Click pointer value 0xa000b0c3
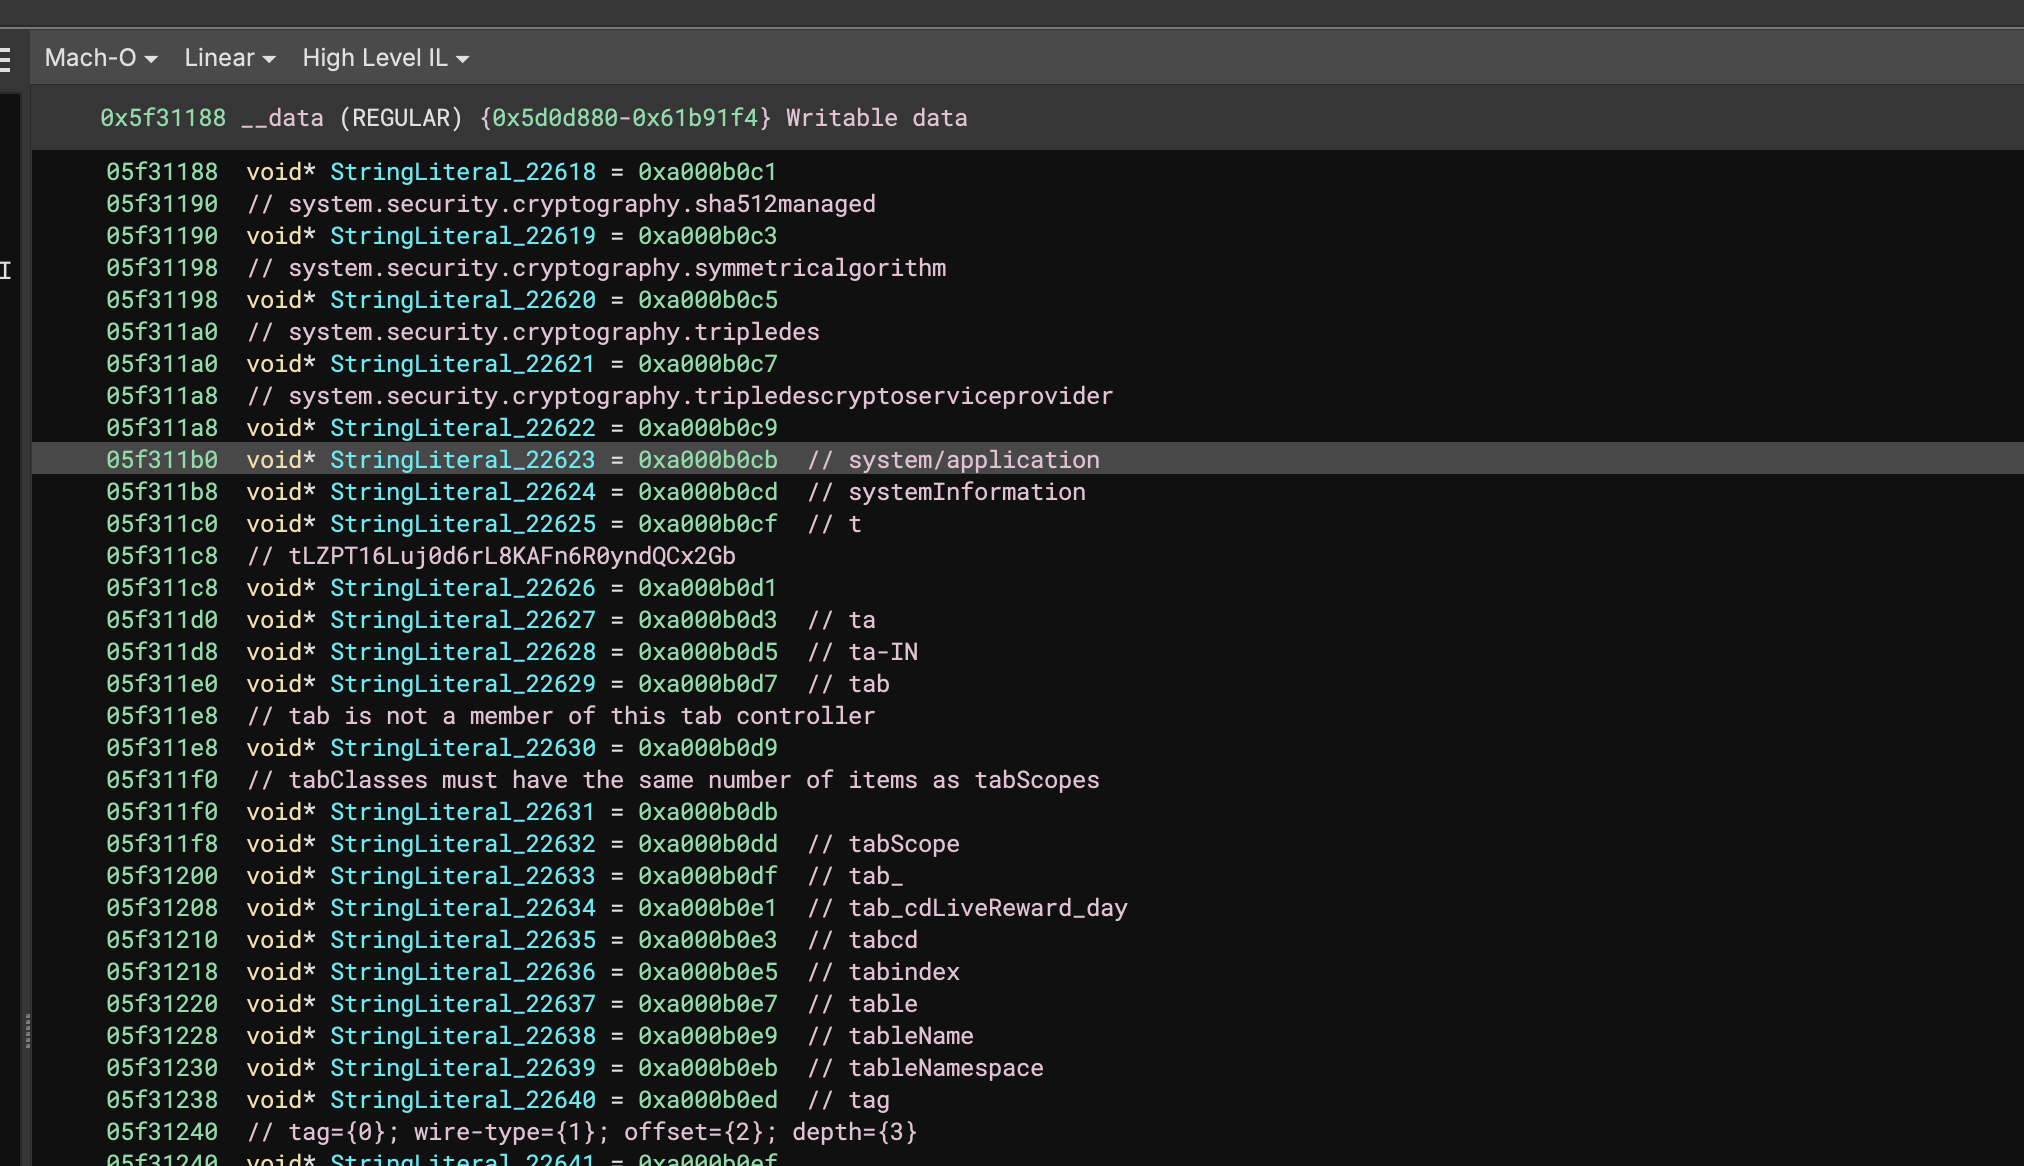2024x1166 pixels. (708, 236)
